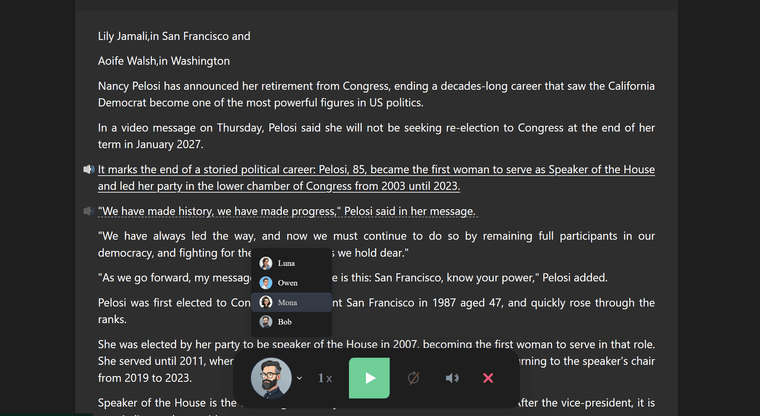Click the volume speaker icon in player
The image size is (760, 416).
[x=452, y=378]
